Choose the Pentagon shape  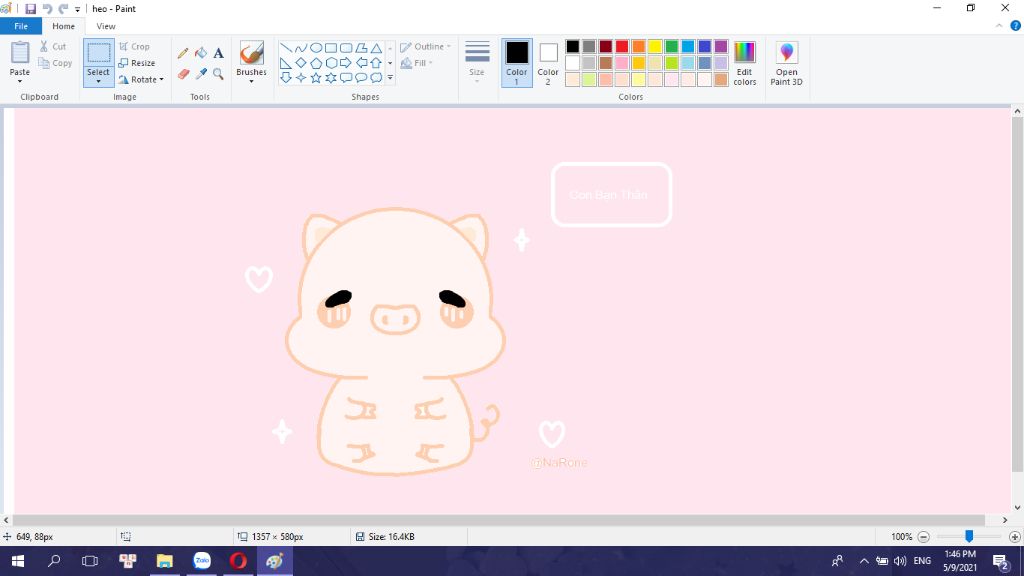315,63
